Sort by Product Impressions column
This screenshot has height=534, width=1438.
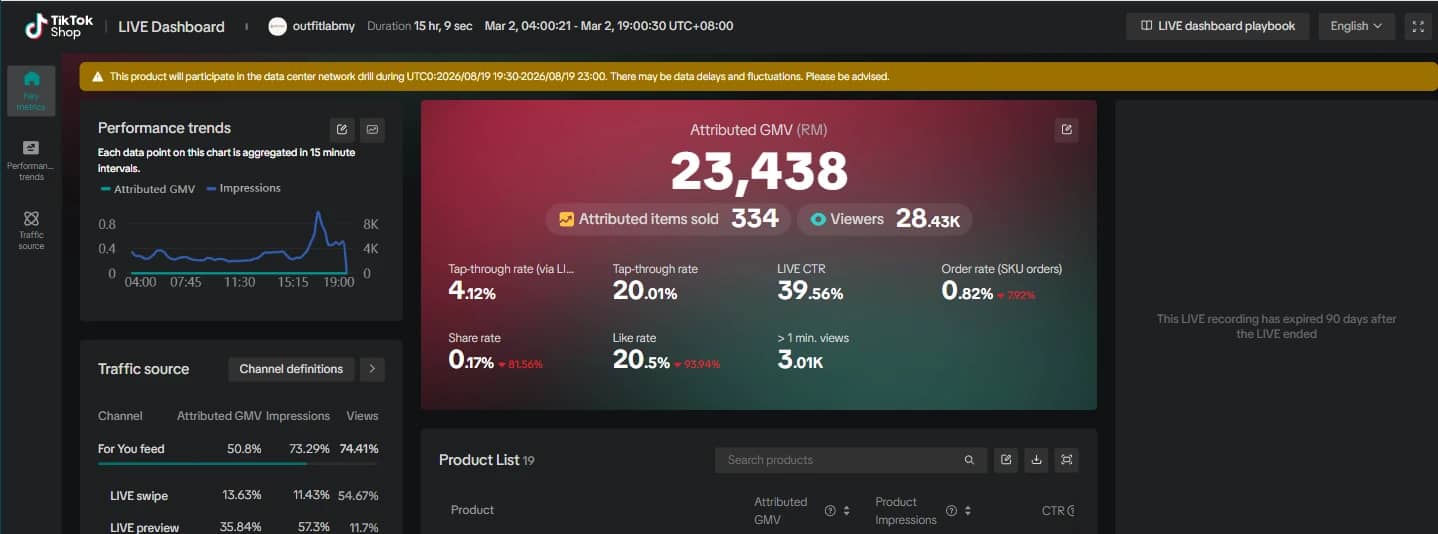(969, 511)
